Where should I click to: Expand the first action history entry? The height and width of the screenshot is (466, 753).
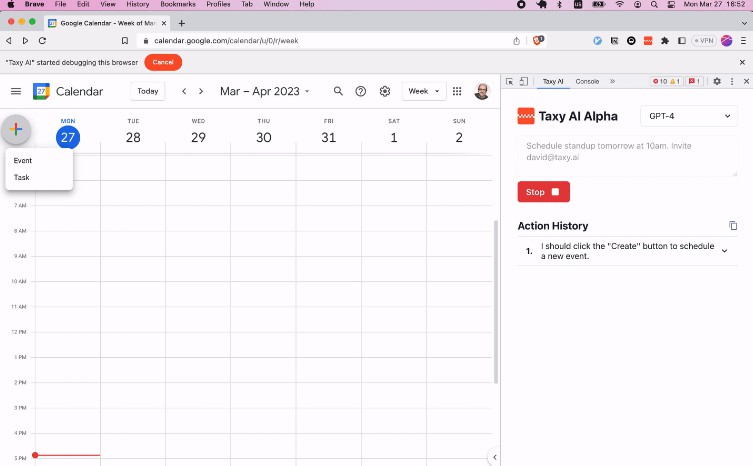pyautogui.click(x=725, y=251)
